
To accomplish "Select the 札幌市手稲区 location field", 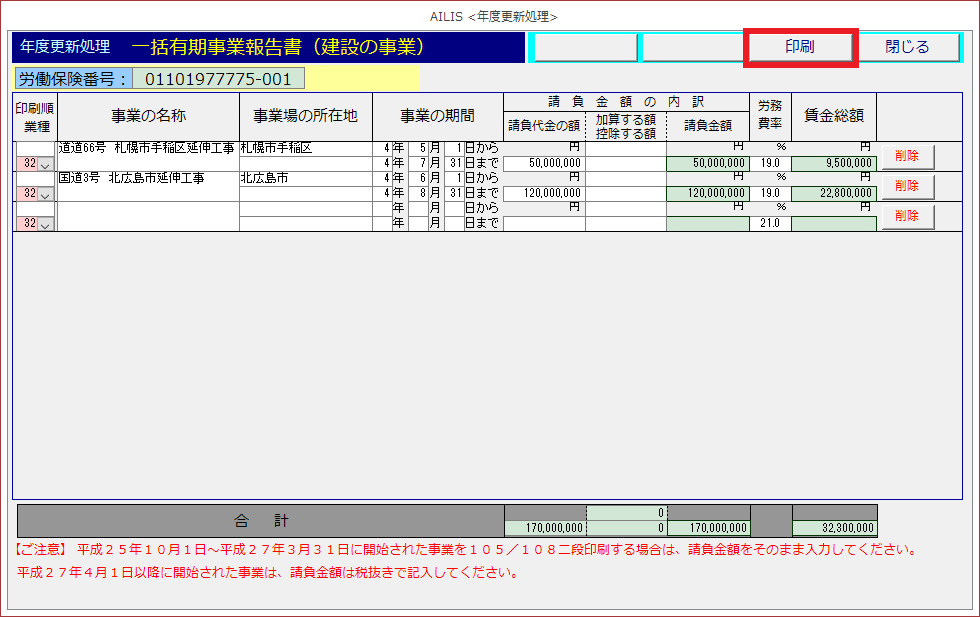I will coord(305,148).
